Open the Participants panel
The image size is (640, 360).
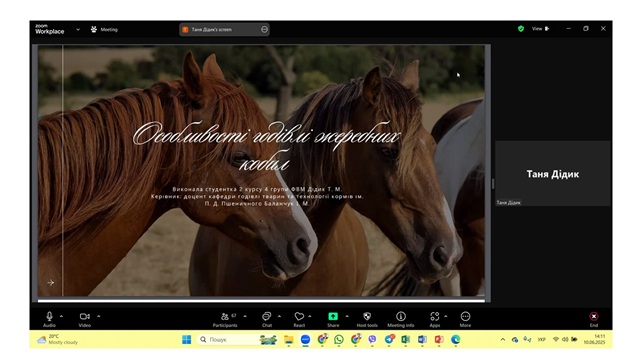coord(225,319)
